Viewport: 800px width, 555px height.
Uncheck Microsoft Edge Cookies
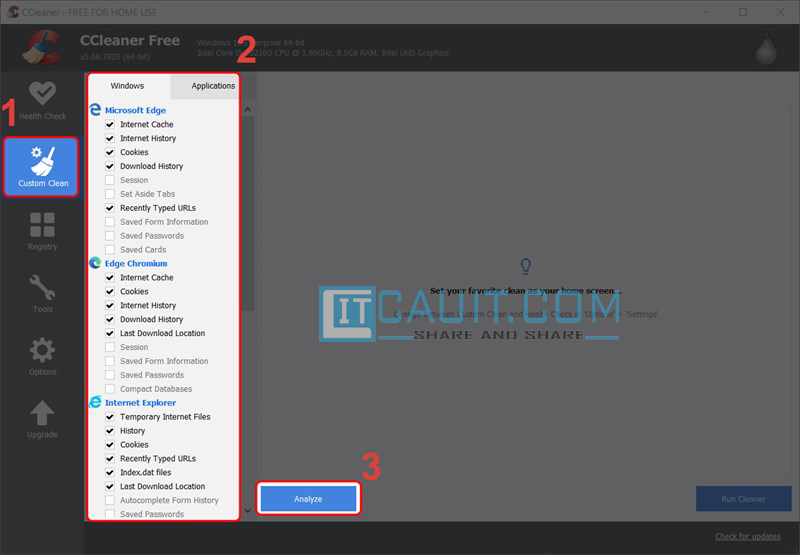point(110,152)
